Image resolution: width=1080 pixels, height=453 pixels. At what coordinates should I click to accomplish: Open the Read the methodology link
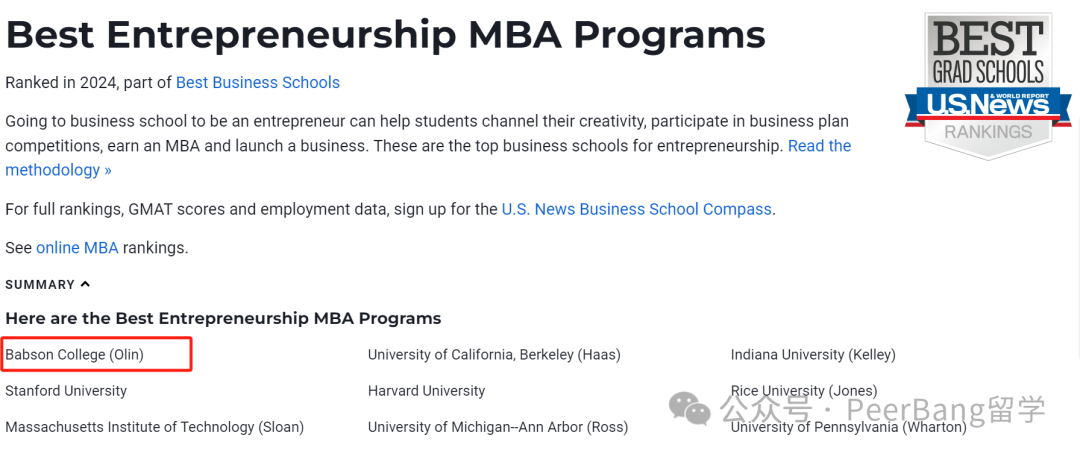tap(428, 158)
